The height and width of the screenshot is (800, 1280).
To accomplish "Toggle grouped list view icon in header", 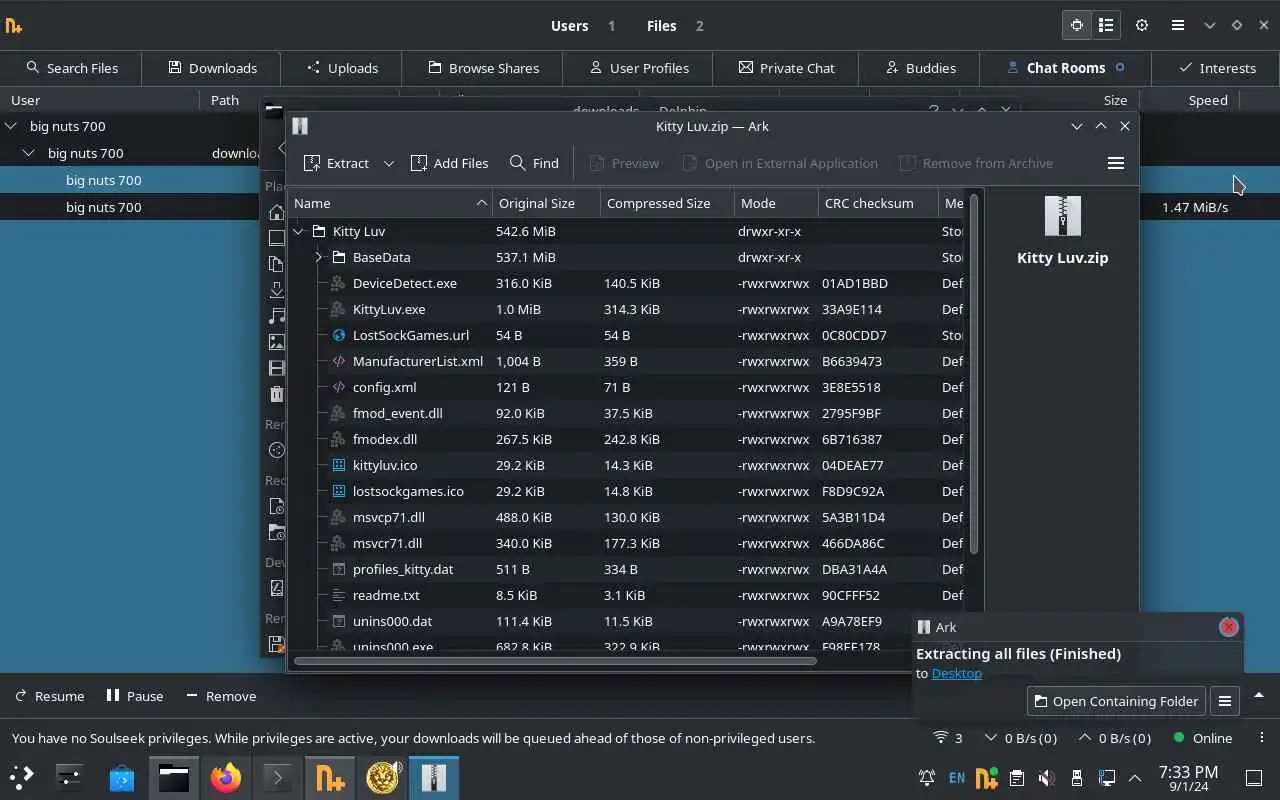I will pyautogui.click(x=1105, y=25).
